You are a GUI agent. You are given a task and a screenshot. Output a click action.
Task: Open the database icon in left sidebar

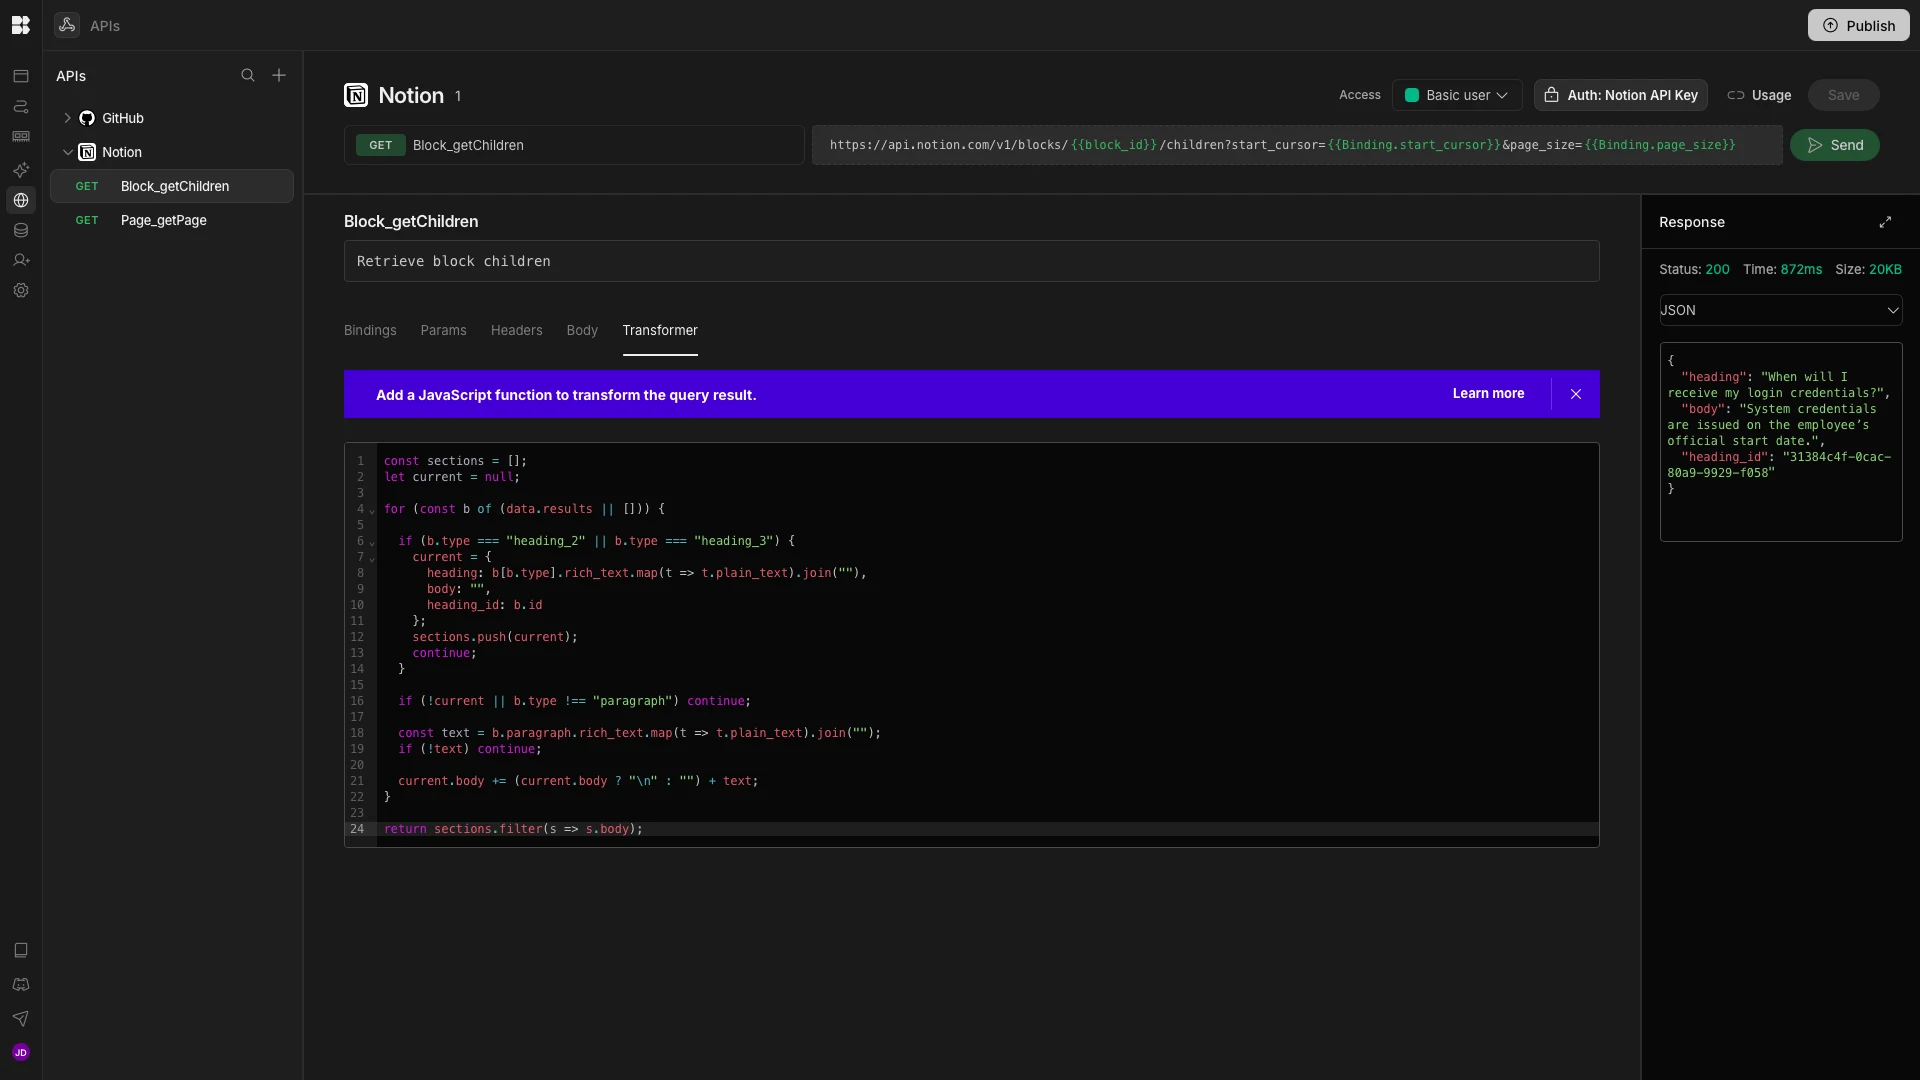tap(21, 231)
